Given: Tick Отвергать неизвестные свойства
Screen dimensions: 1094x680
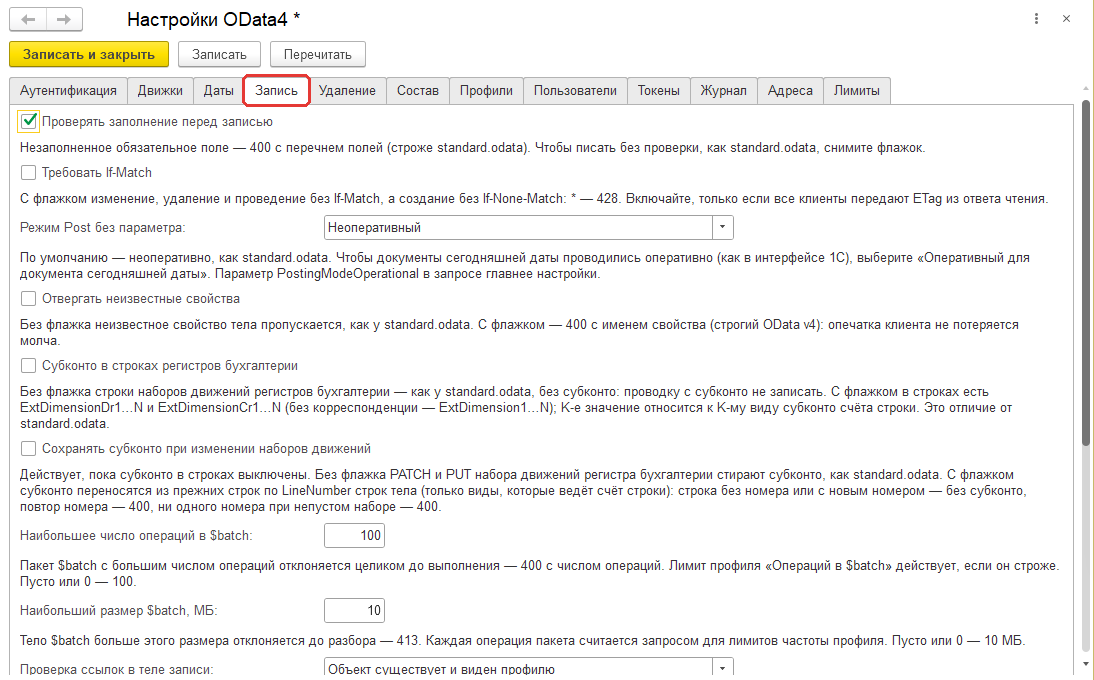Looking at the screenshot, I should [x=29, y=299].
